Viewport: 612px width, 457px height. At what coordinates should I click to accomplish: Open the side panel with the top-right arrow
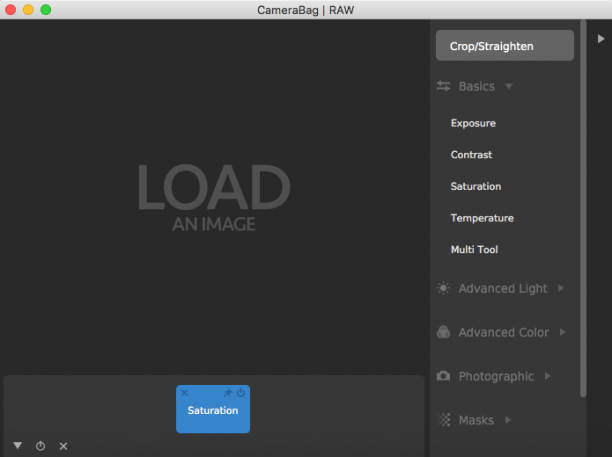click(601, 39)
